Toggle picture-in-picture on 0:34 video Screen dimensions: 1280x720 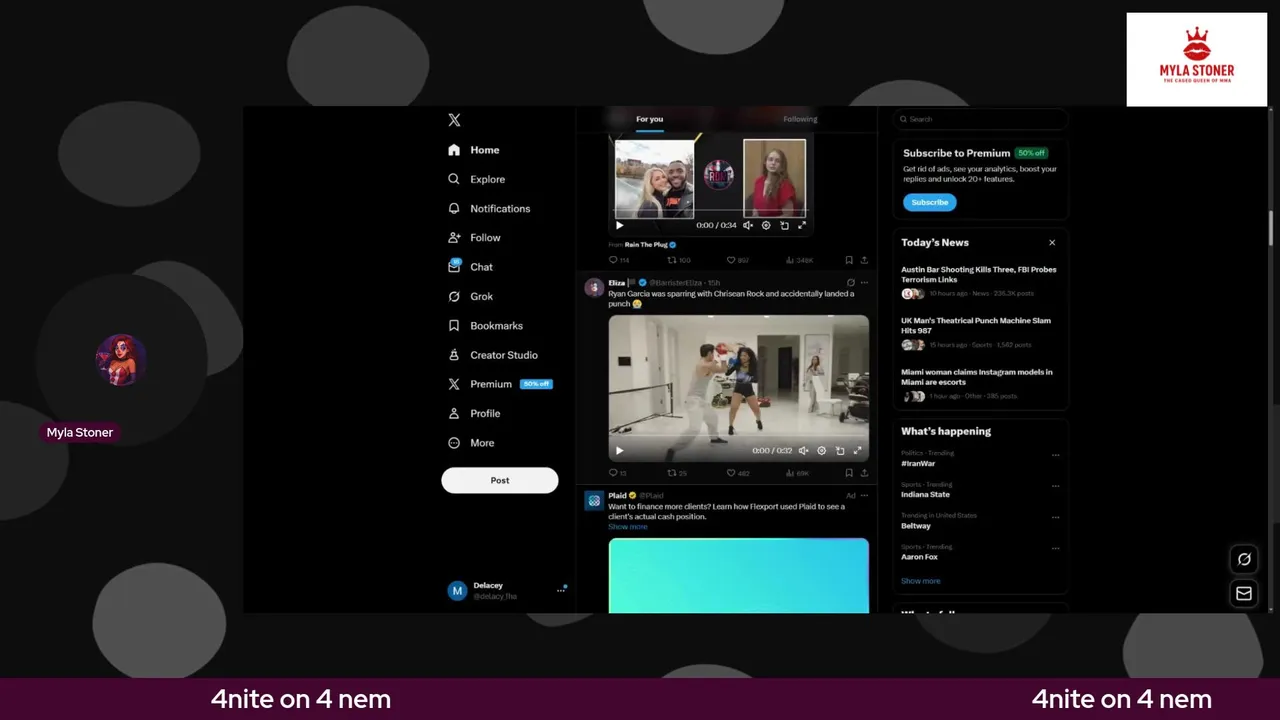[784, 225]
